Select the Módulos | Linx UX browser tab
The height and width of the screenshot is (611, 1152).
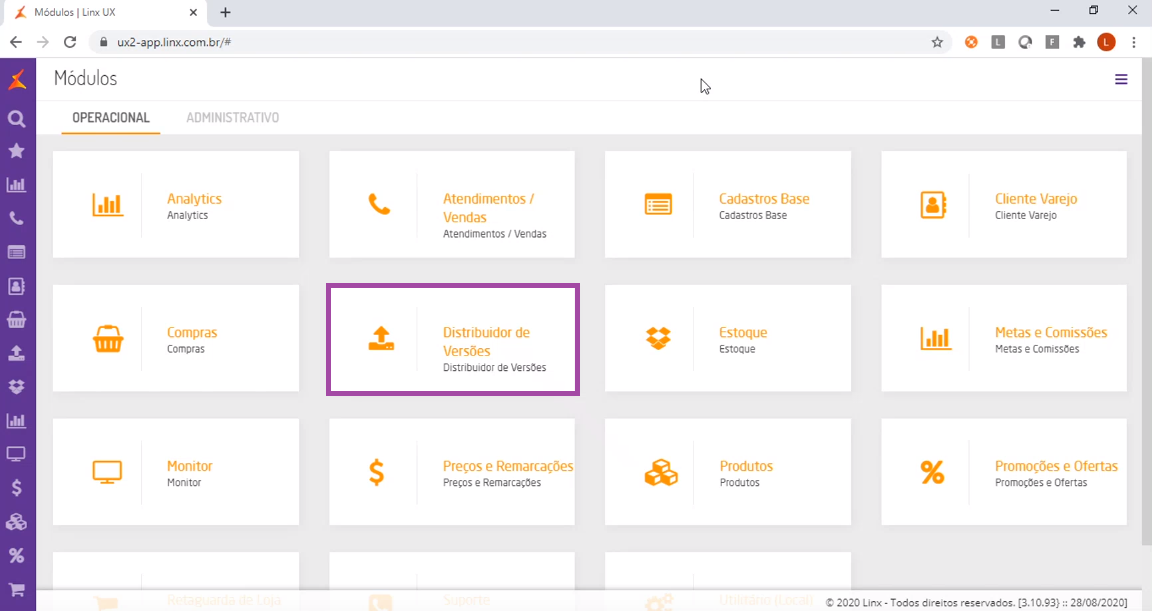107,12
